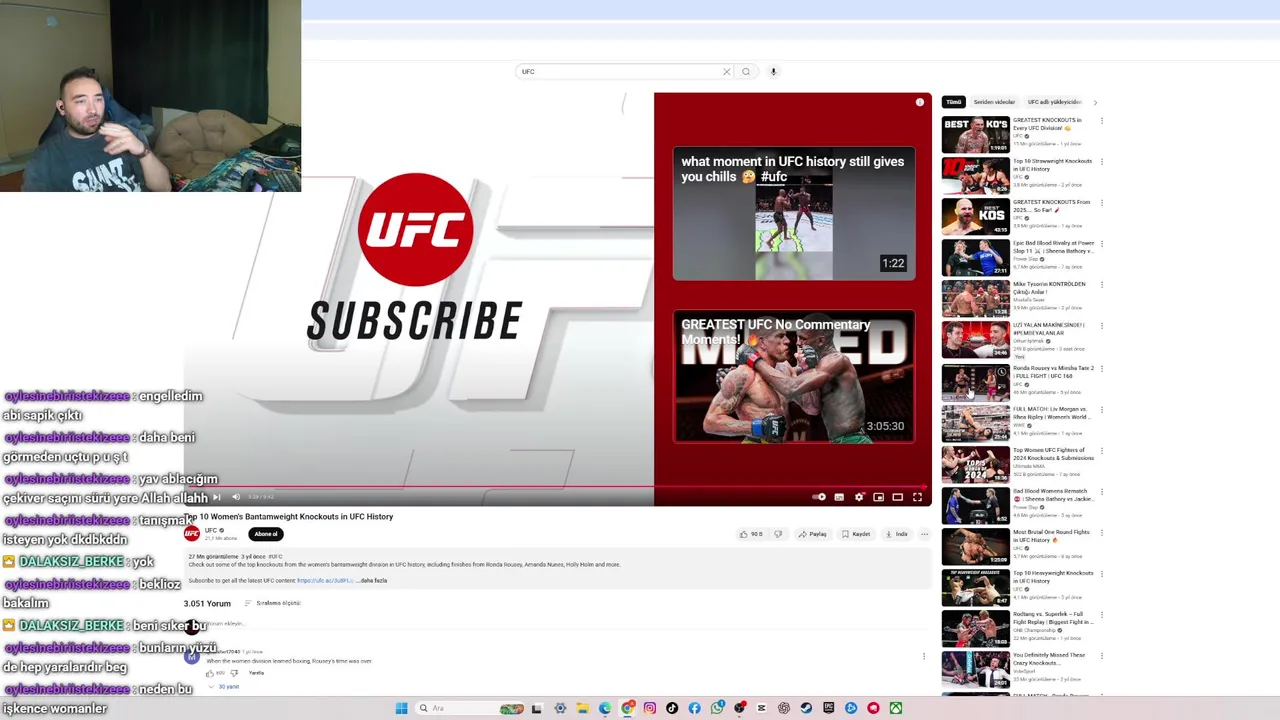
Task: Open the ufc.ac link in the description
Action: (325, 580)
